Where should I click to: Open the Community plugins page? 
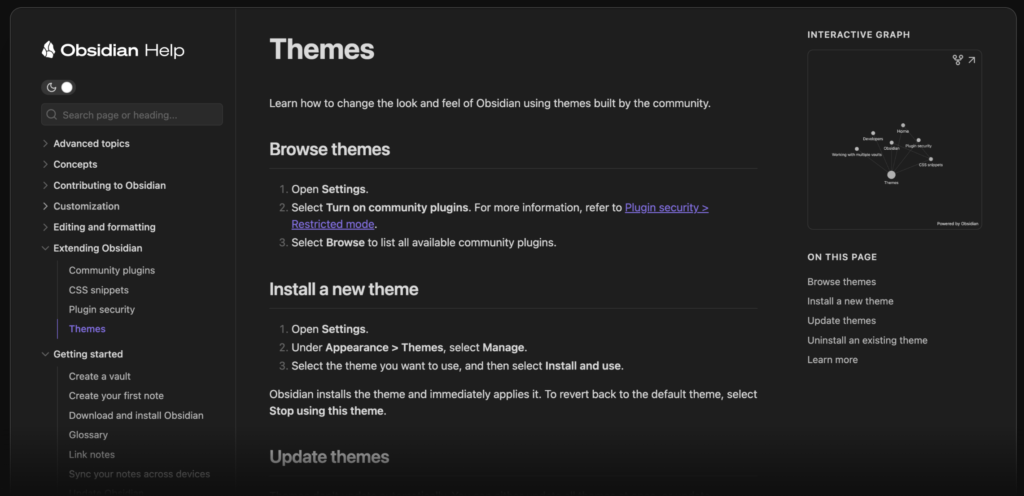(x=112, y=270)
